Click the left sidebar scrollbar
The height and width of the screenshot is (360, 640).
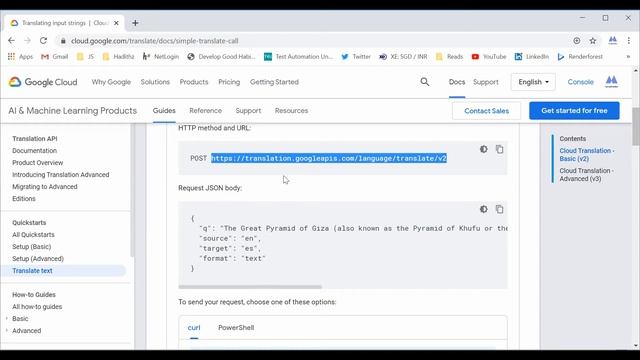132,190
